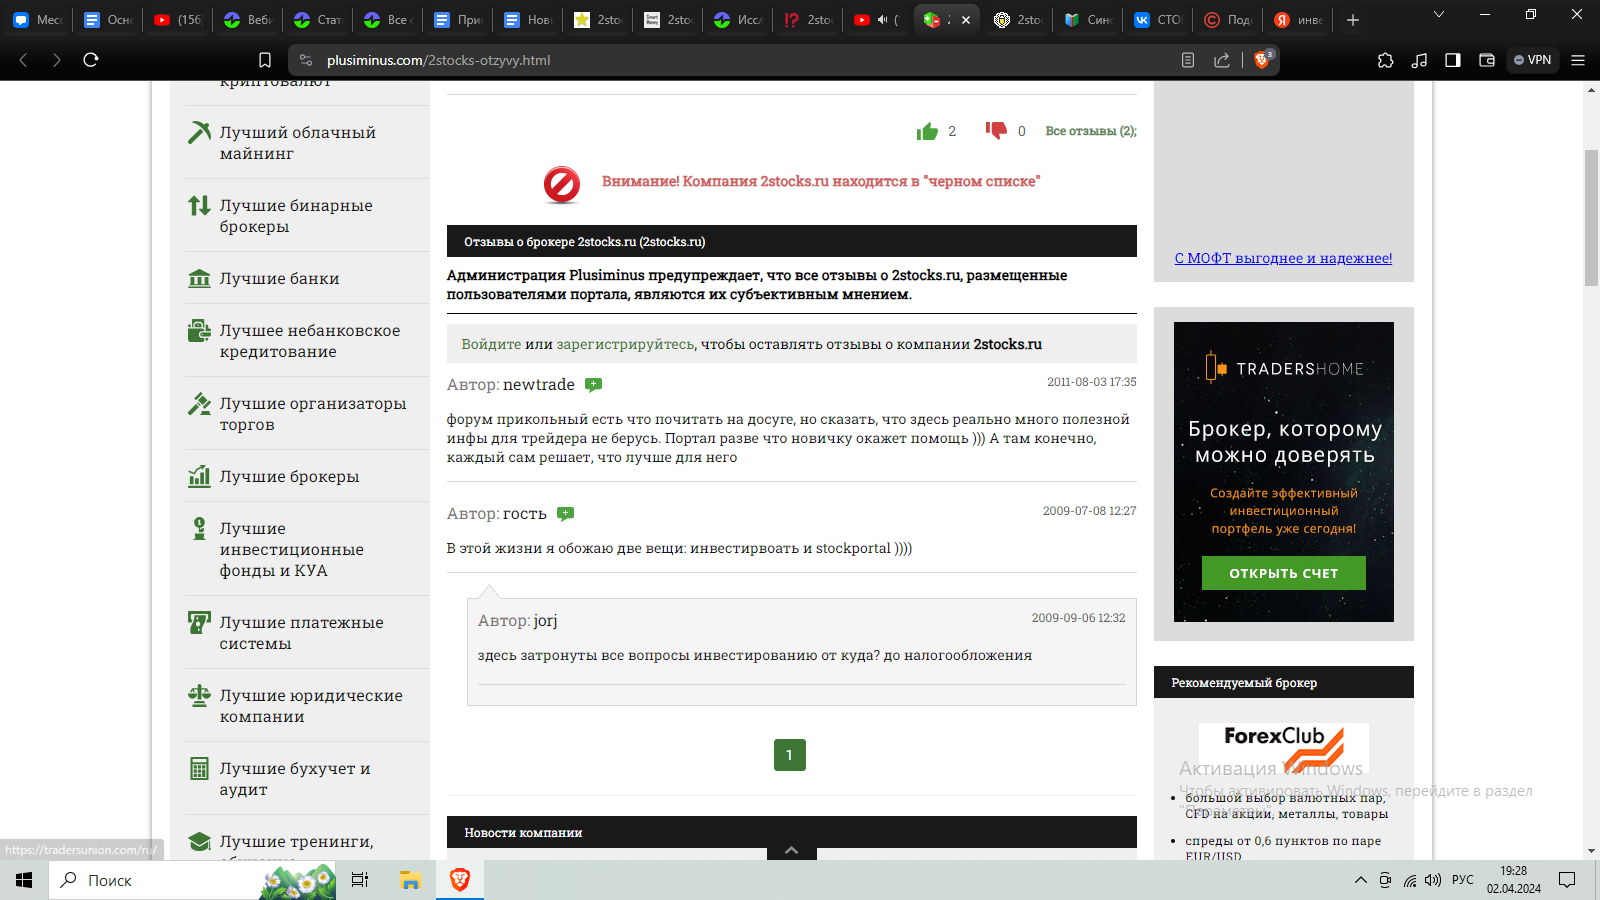This screenshot has width=1600, height=900.
Task: Switch to the tab labeled Под
Action: 1227,20
